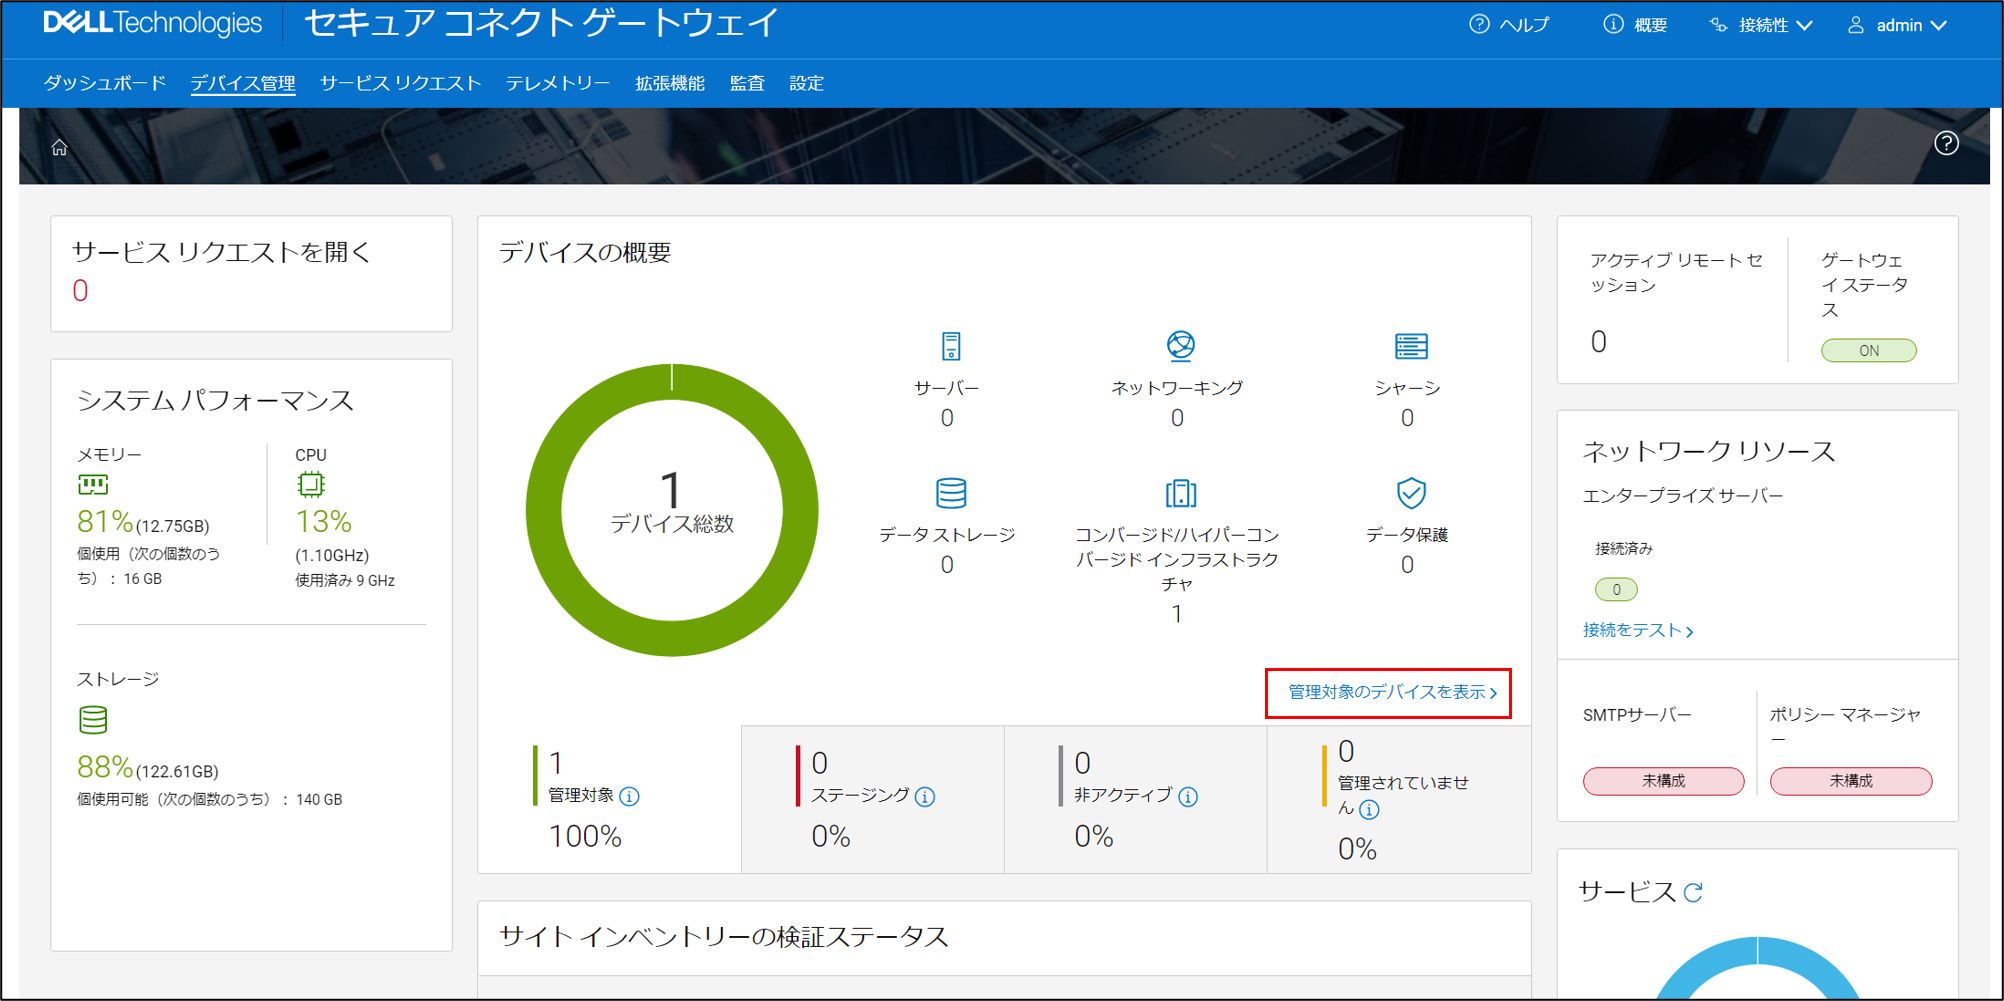Click the Server device type icon
2004x1001 pixels.
tap(950, 346)
